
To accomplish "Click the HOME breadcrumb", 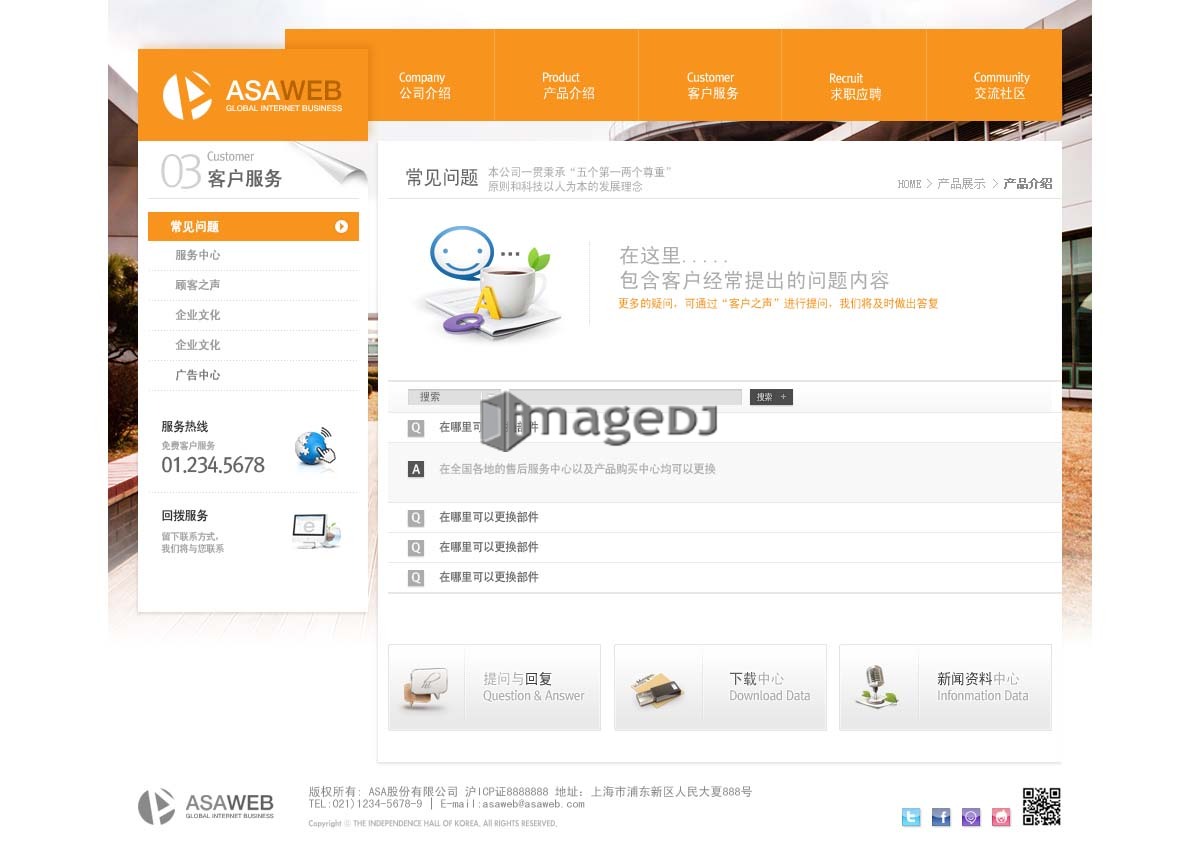I will 909,184.
